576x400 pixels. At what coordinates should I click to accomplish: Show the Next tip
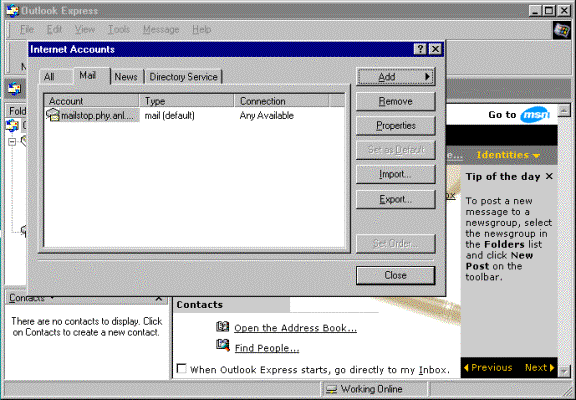click(x=540, y=367)
